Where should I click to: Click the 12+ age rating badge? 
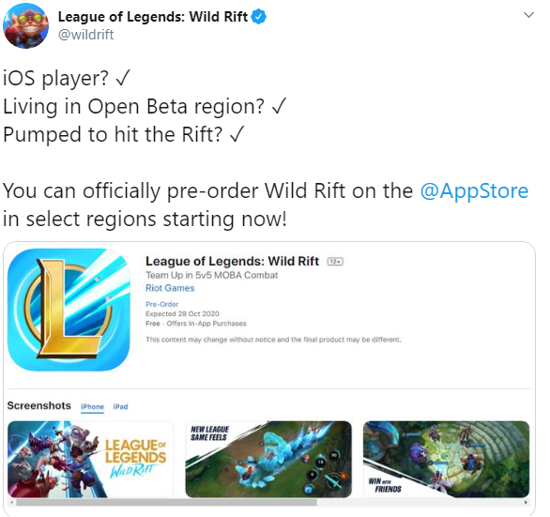(335, 262)
